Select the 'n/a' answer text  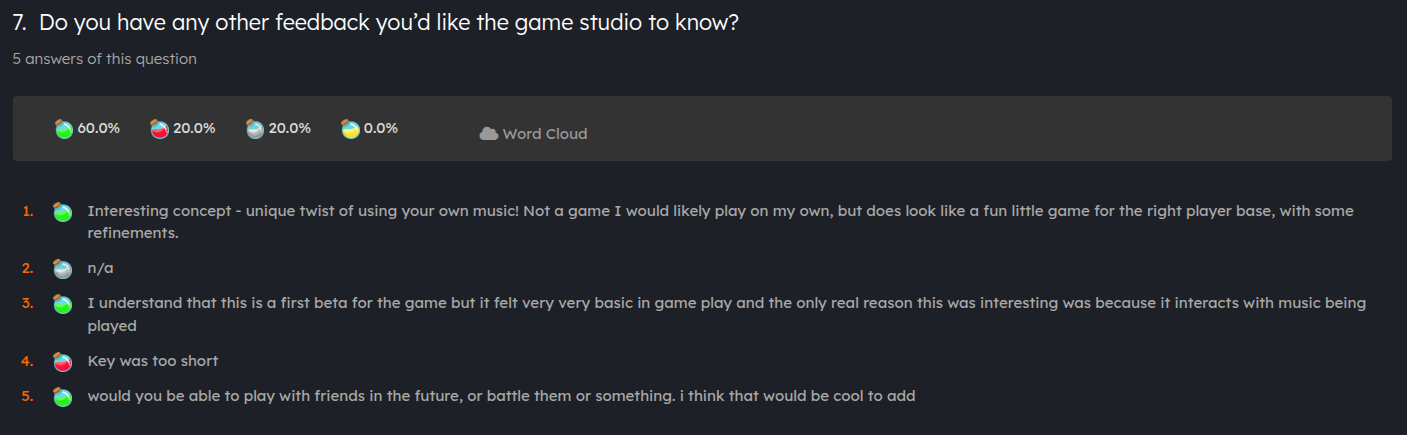100,268
